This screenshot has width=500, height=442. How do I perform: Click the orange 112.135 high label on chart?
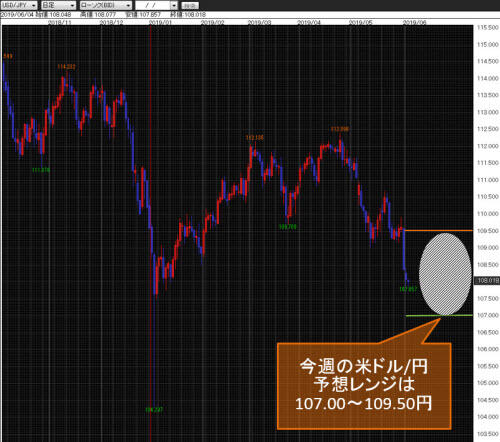(255, 138)
